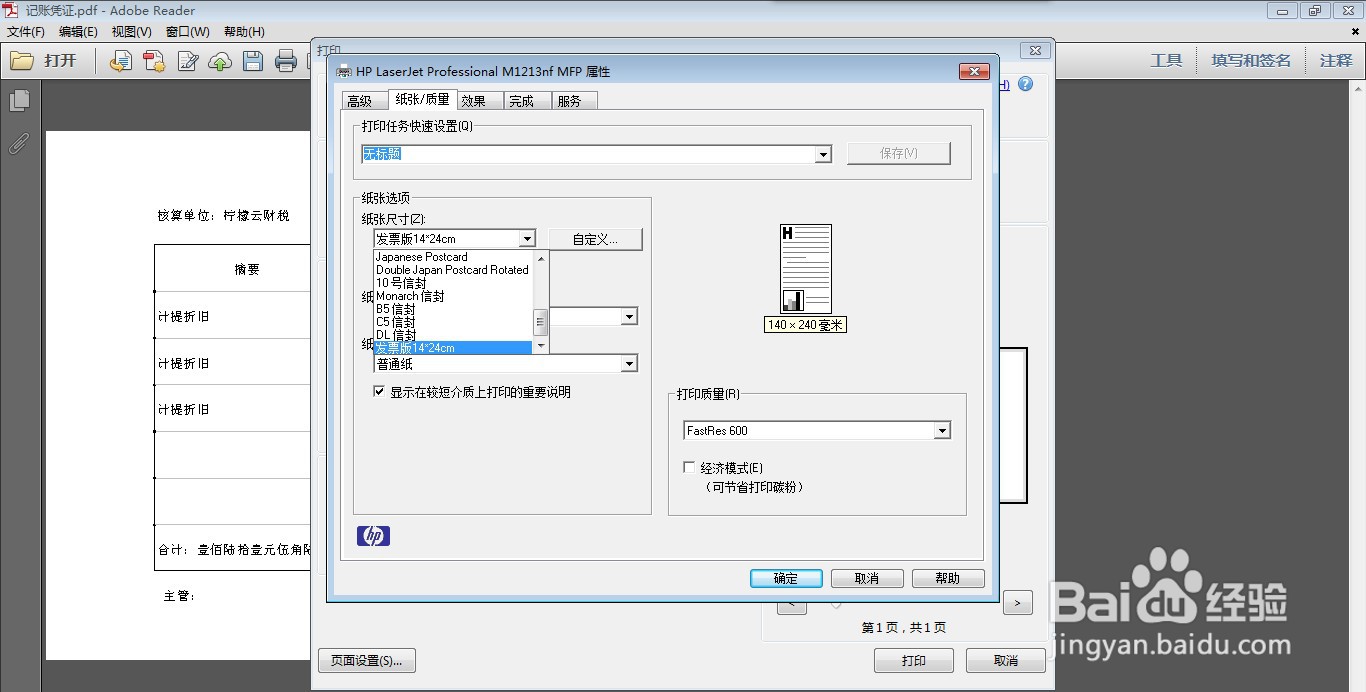Close the 打印 dialog window
1366x692 pixels.
pyautogui.click(x=1035, y=50)
